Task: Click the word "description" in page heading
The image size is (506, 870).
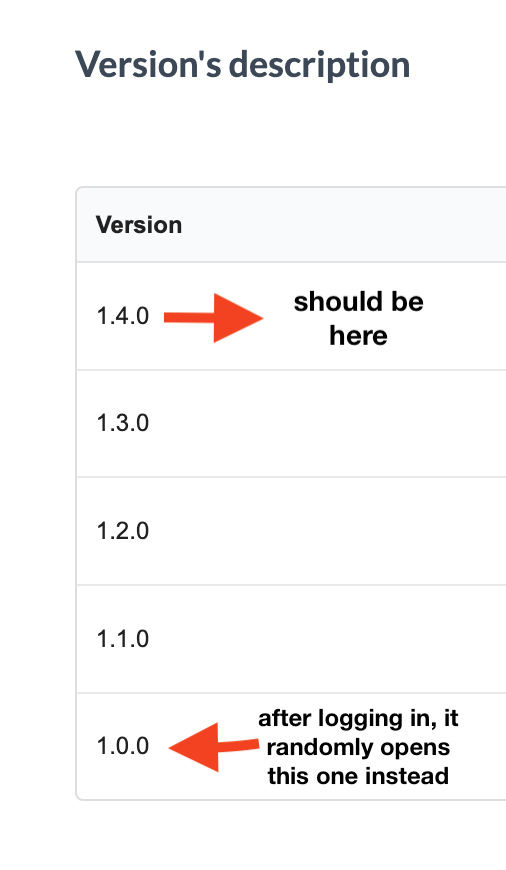Action: click(x=320, y=66)
